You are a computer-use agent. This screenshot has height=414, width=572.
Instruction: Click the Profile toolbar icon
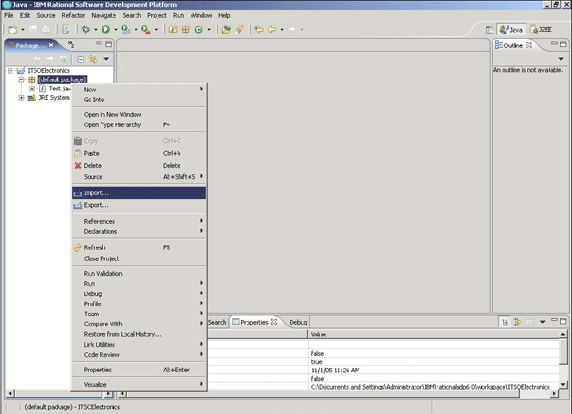125,30
